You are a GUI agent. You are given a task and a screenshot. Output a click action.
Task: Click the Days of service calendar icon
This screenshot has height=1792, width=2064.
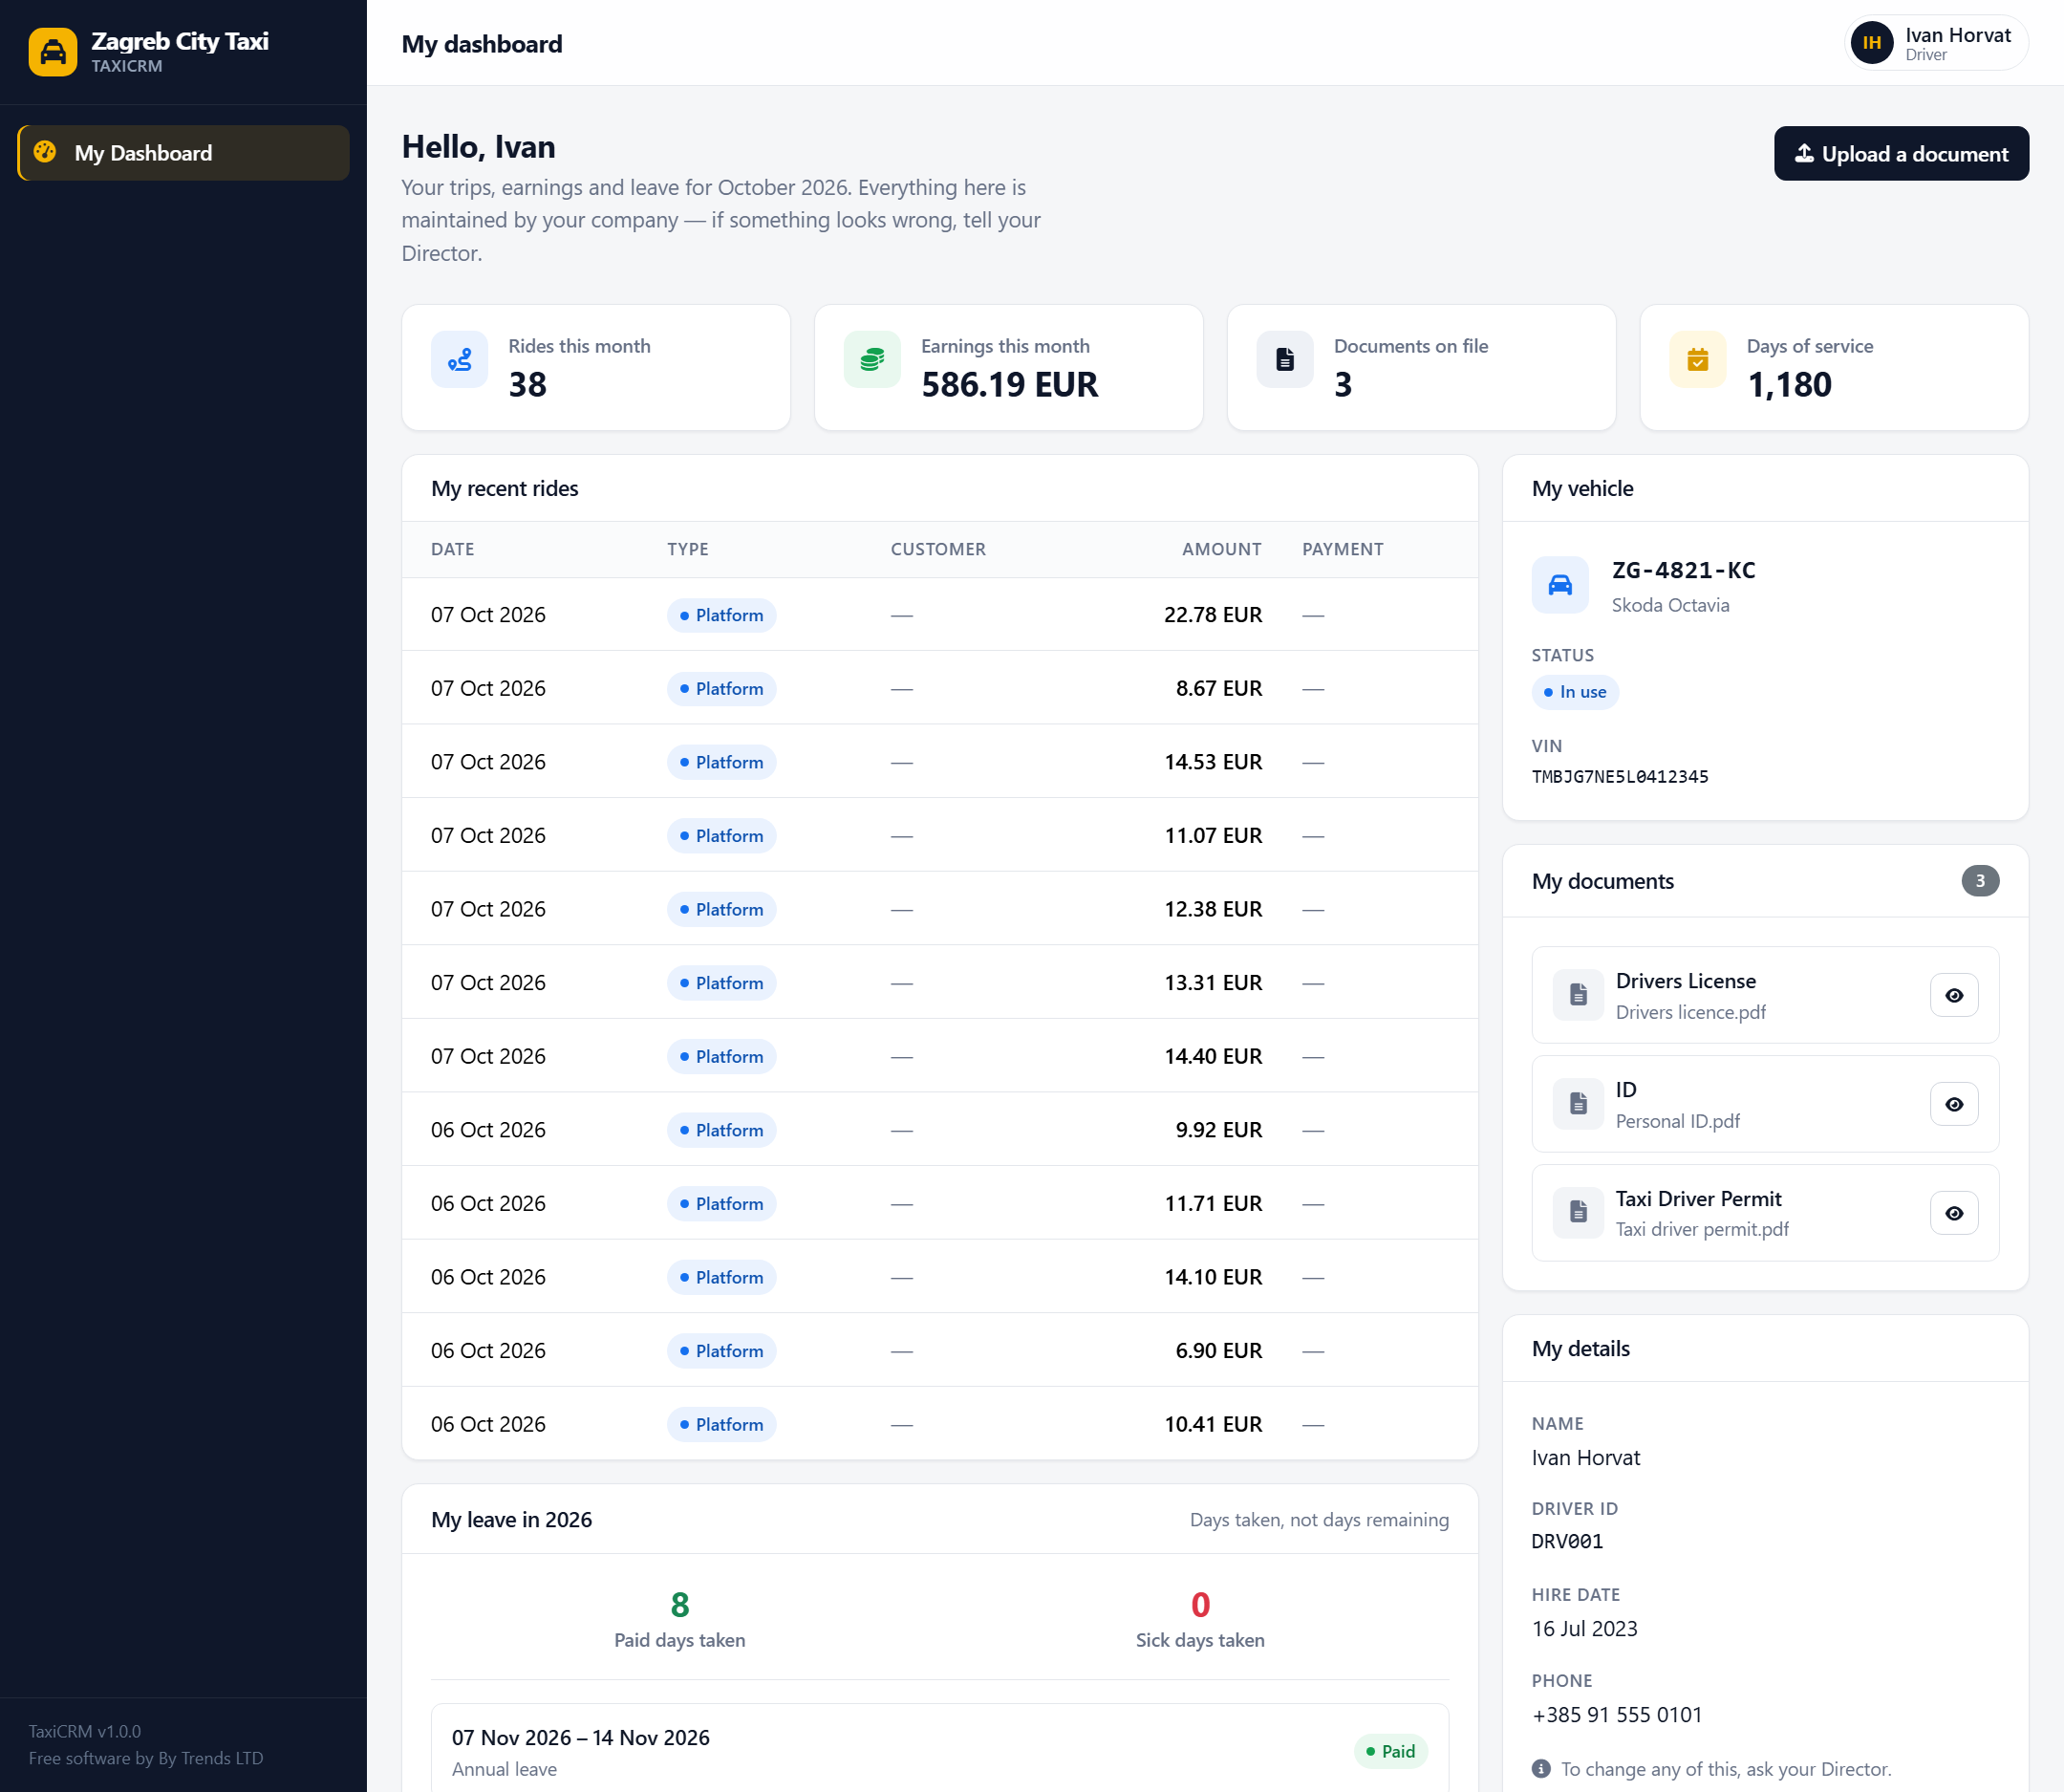point(1698,359)
